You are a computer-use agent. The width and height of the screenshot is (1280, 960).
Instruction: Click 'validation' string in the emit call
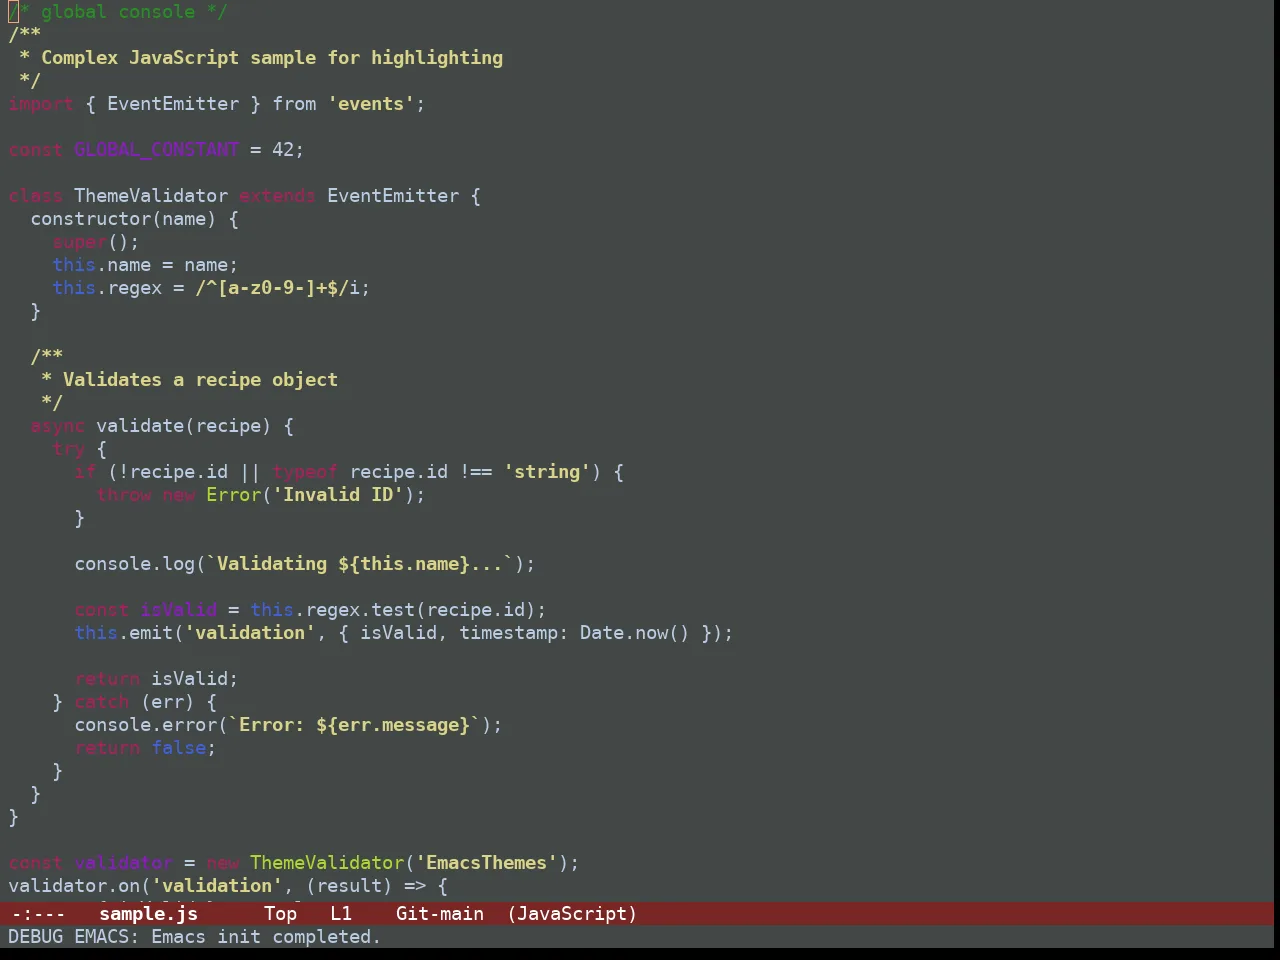coord(250,633)
